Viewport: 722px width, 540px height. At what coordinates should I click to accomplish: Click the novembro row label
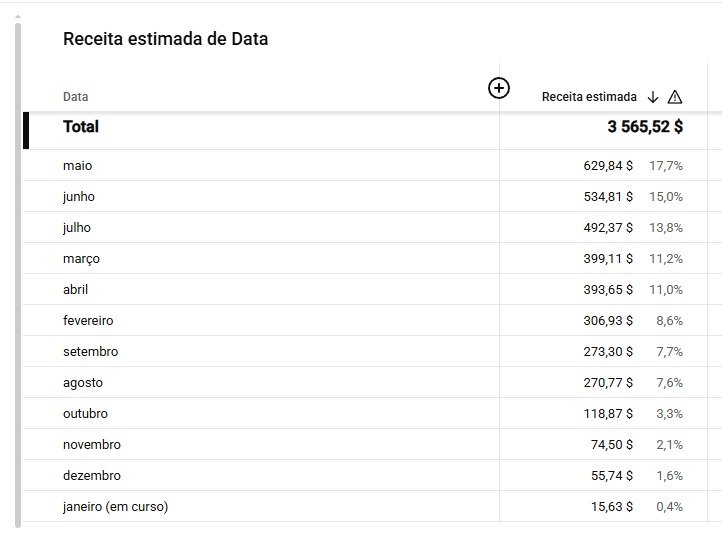(x=91, y=445)
